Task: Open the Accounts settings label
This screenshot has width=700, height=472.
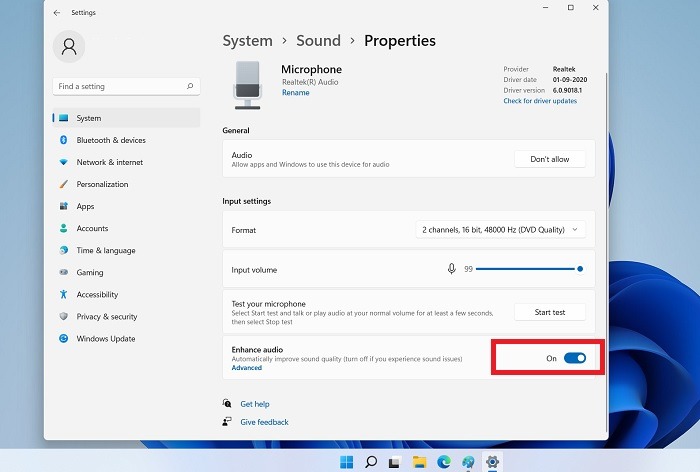Action: (x=92, y=228)
